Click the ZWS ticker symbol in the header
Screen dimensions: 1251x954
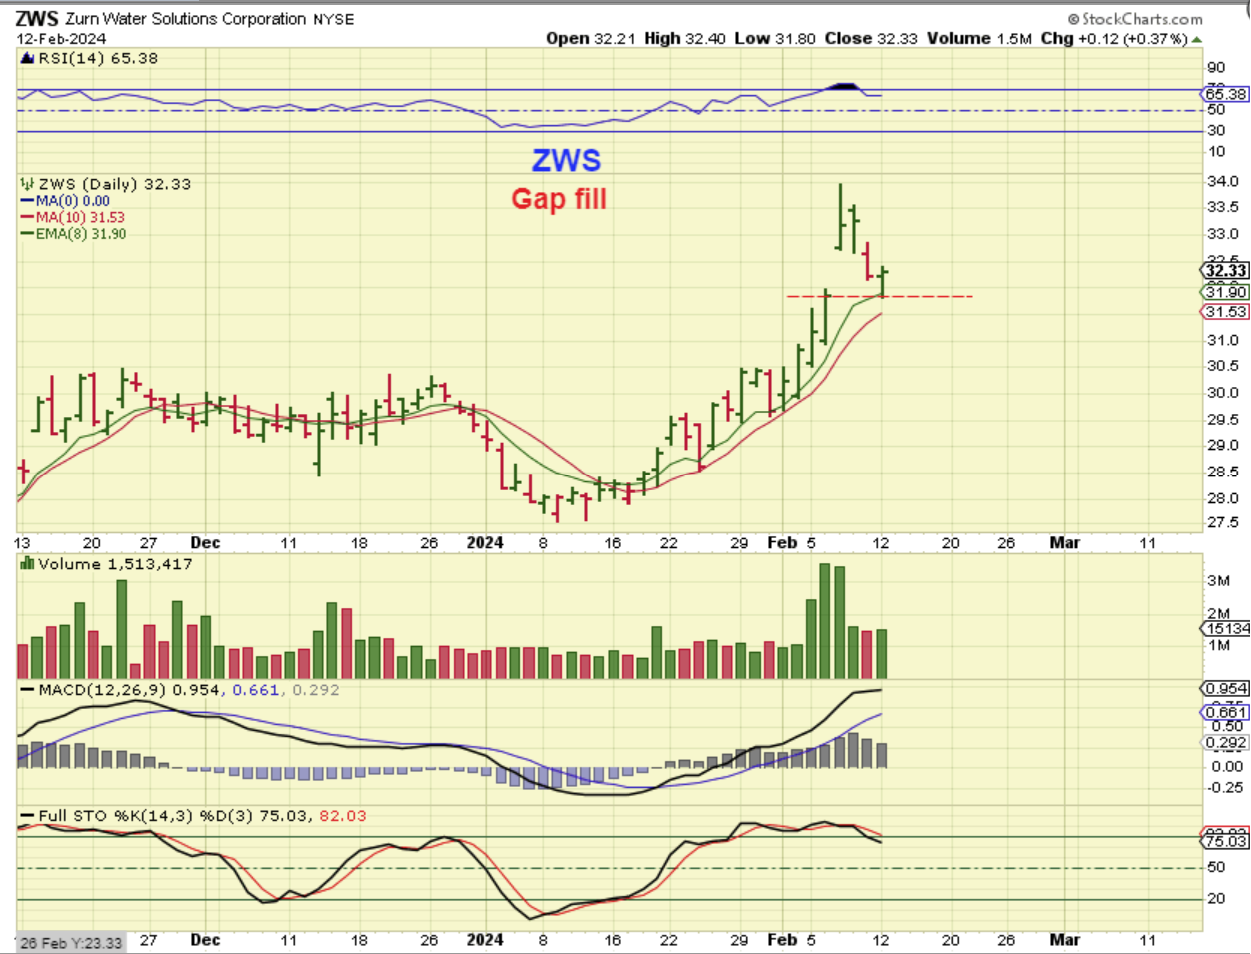(37, 18)
